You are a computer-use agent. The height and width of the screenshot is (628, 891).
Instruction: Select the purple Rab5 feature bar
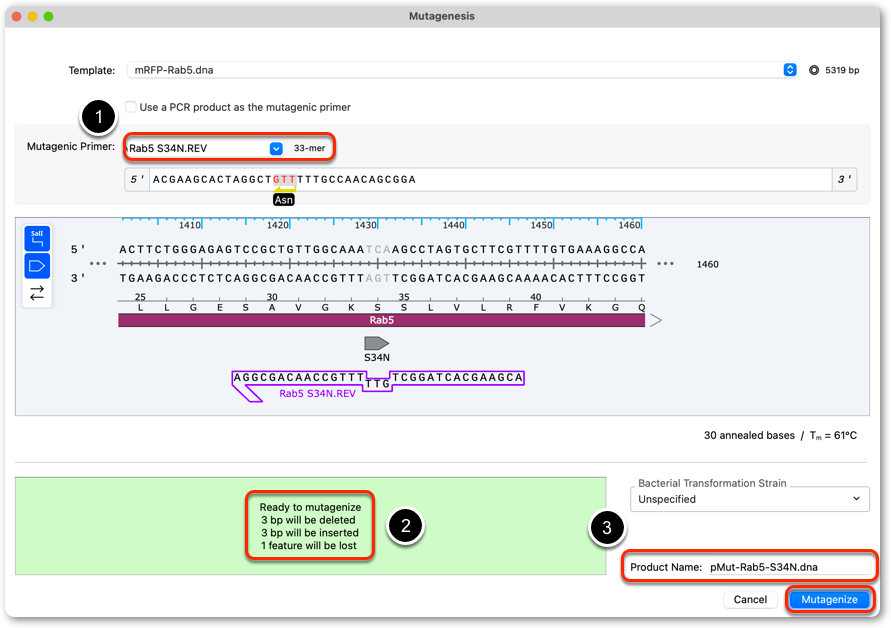[x=381, y=321]
